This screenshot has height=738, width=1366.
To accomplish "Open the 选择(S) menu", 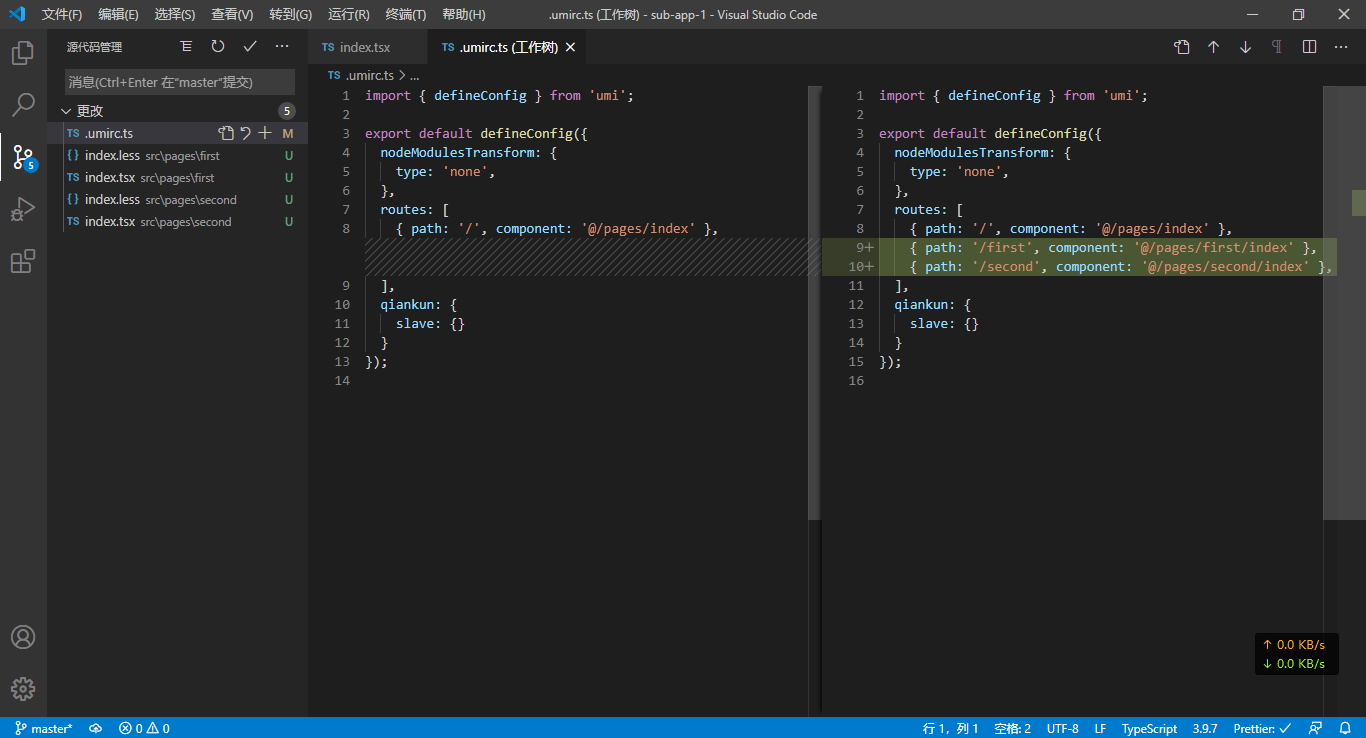I will [175, 14].
